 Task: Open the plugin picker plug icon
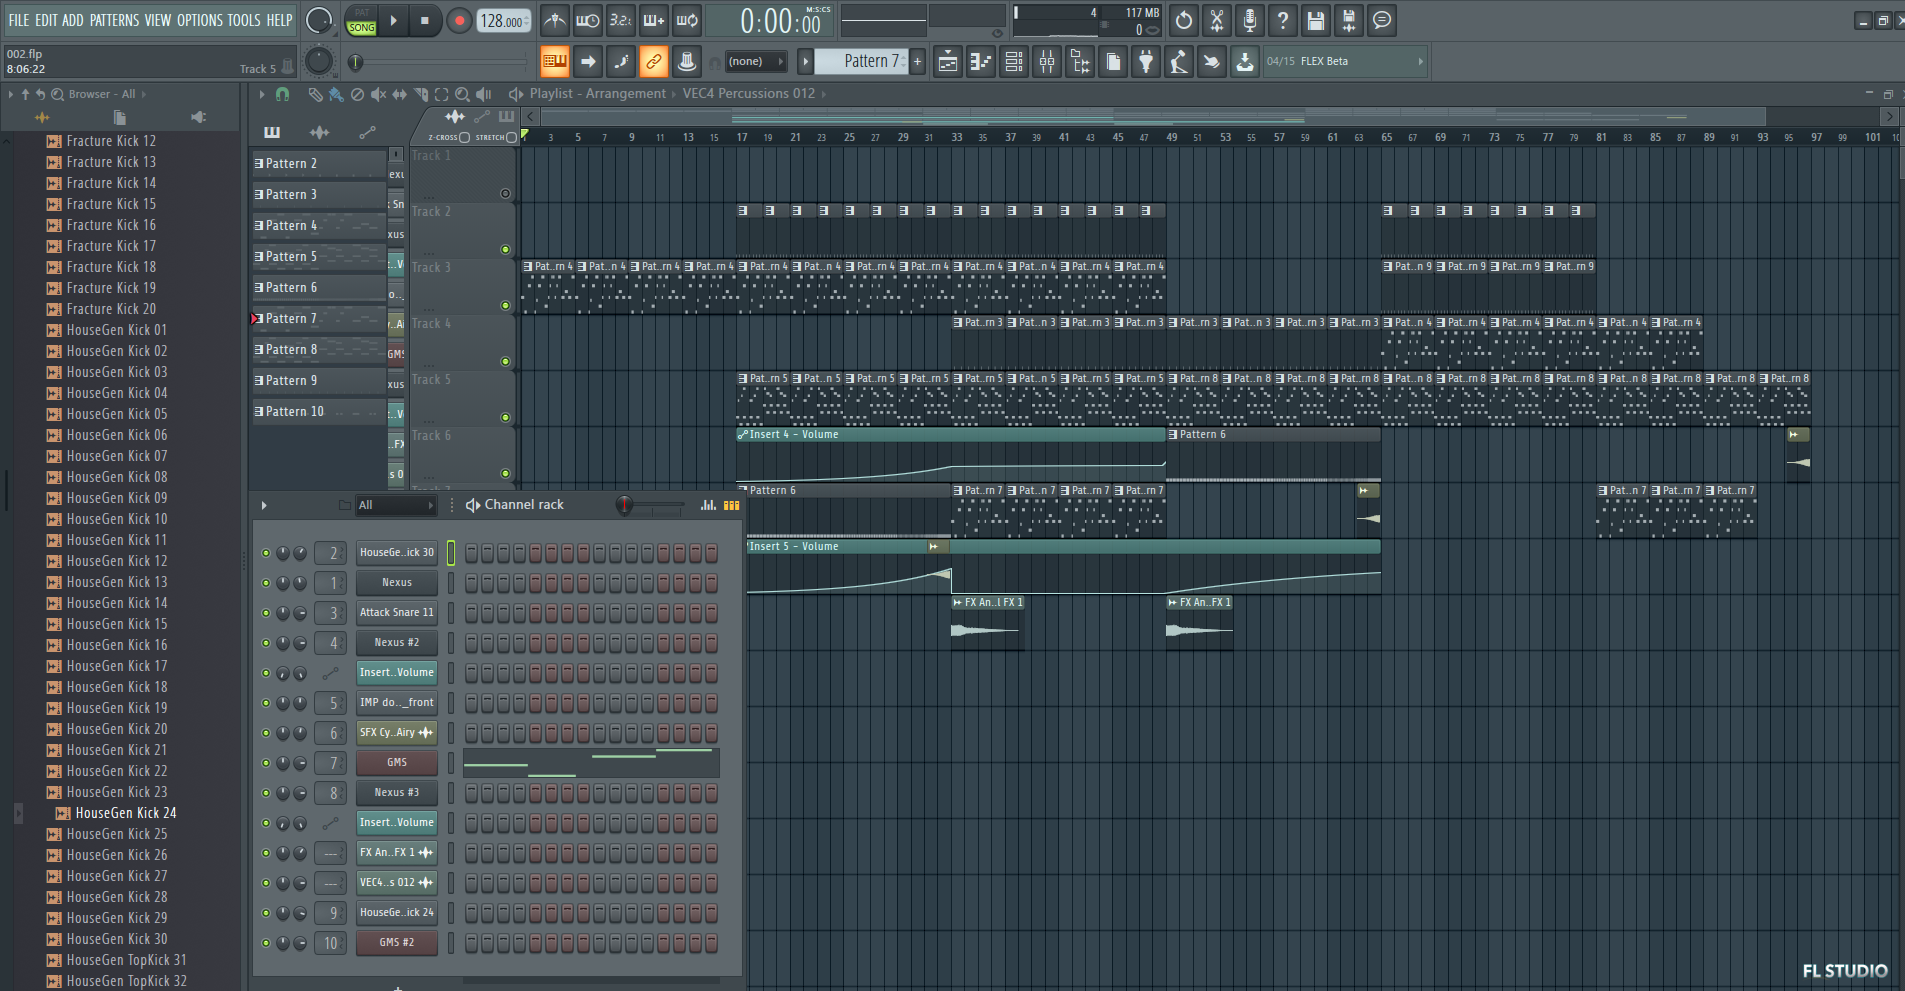point(1146,62)
